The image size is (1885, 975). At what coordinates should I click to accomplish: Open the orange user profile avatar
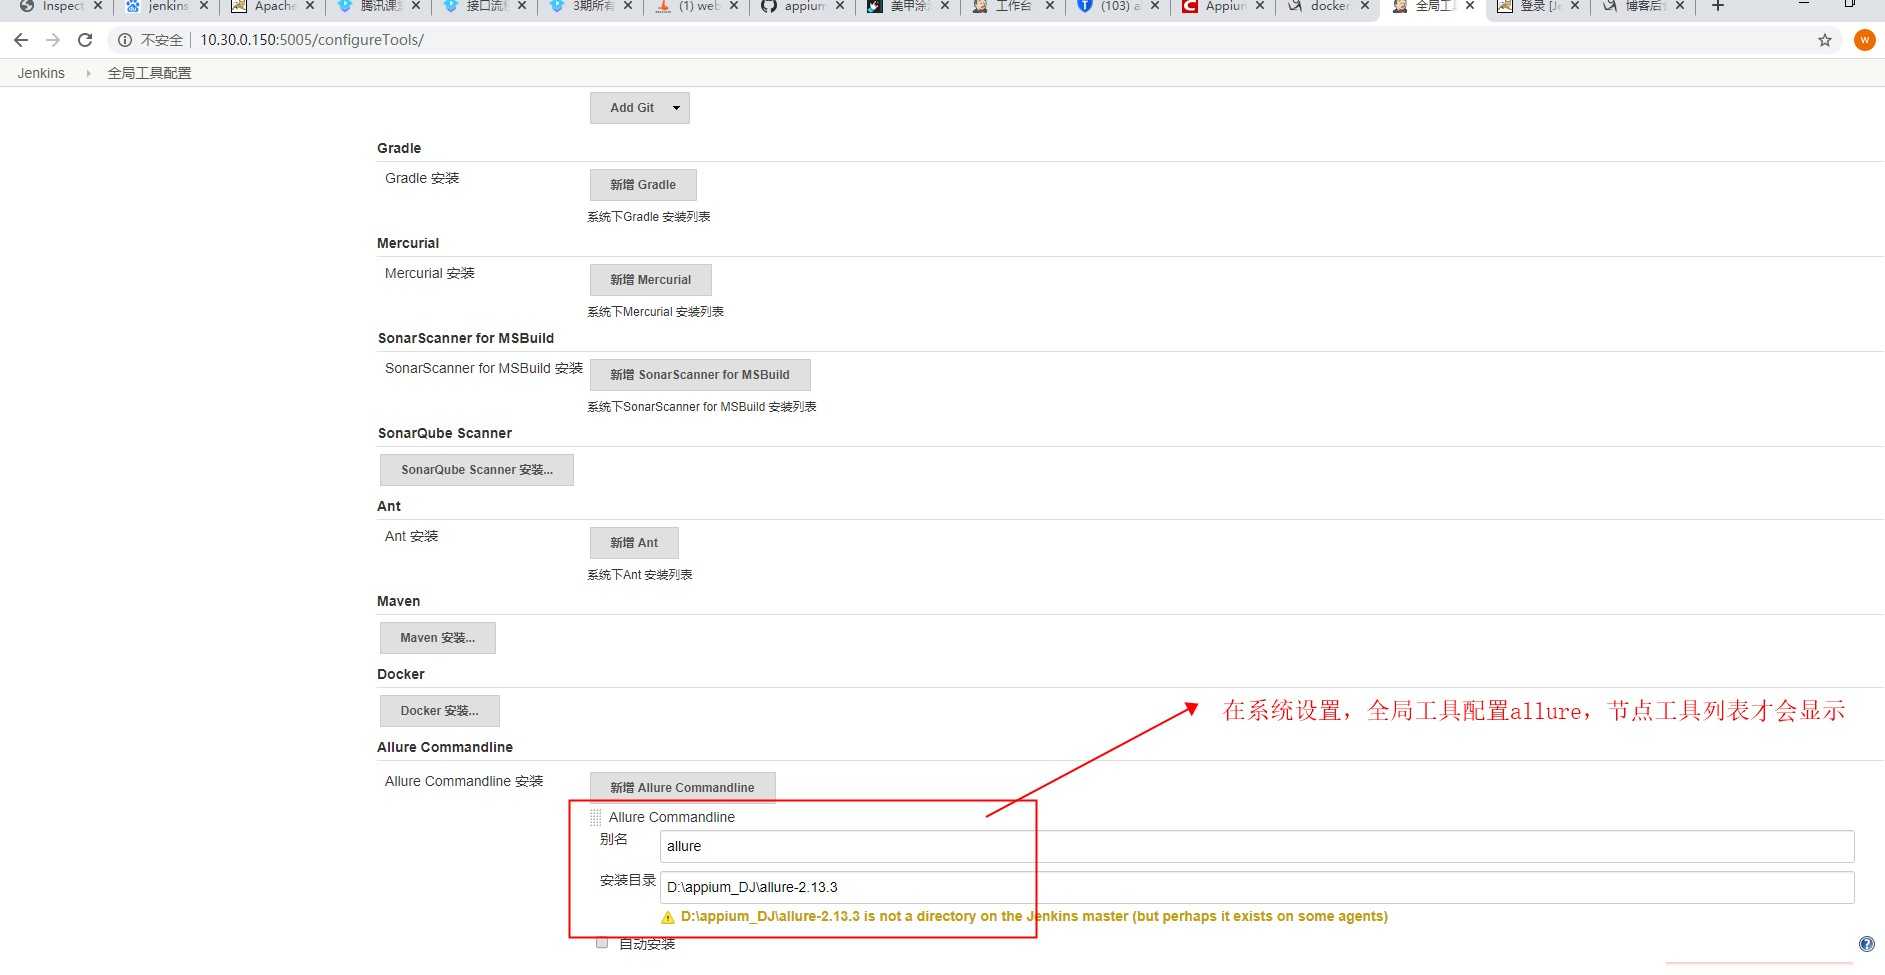1864,40
